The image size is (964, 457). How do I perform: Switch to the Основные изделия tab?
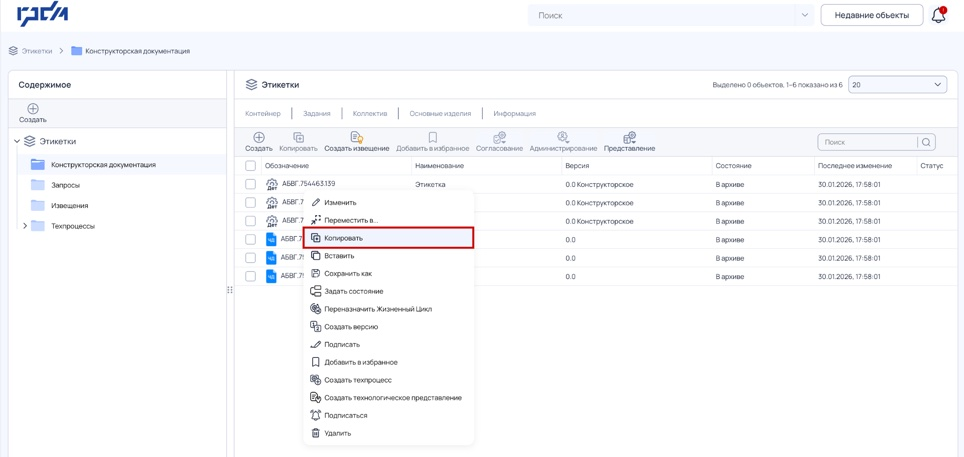[440, 114]
